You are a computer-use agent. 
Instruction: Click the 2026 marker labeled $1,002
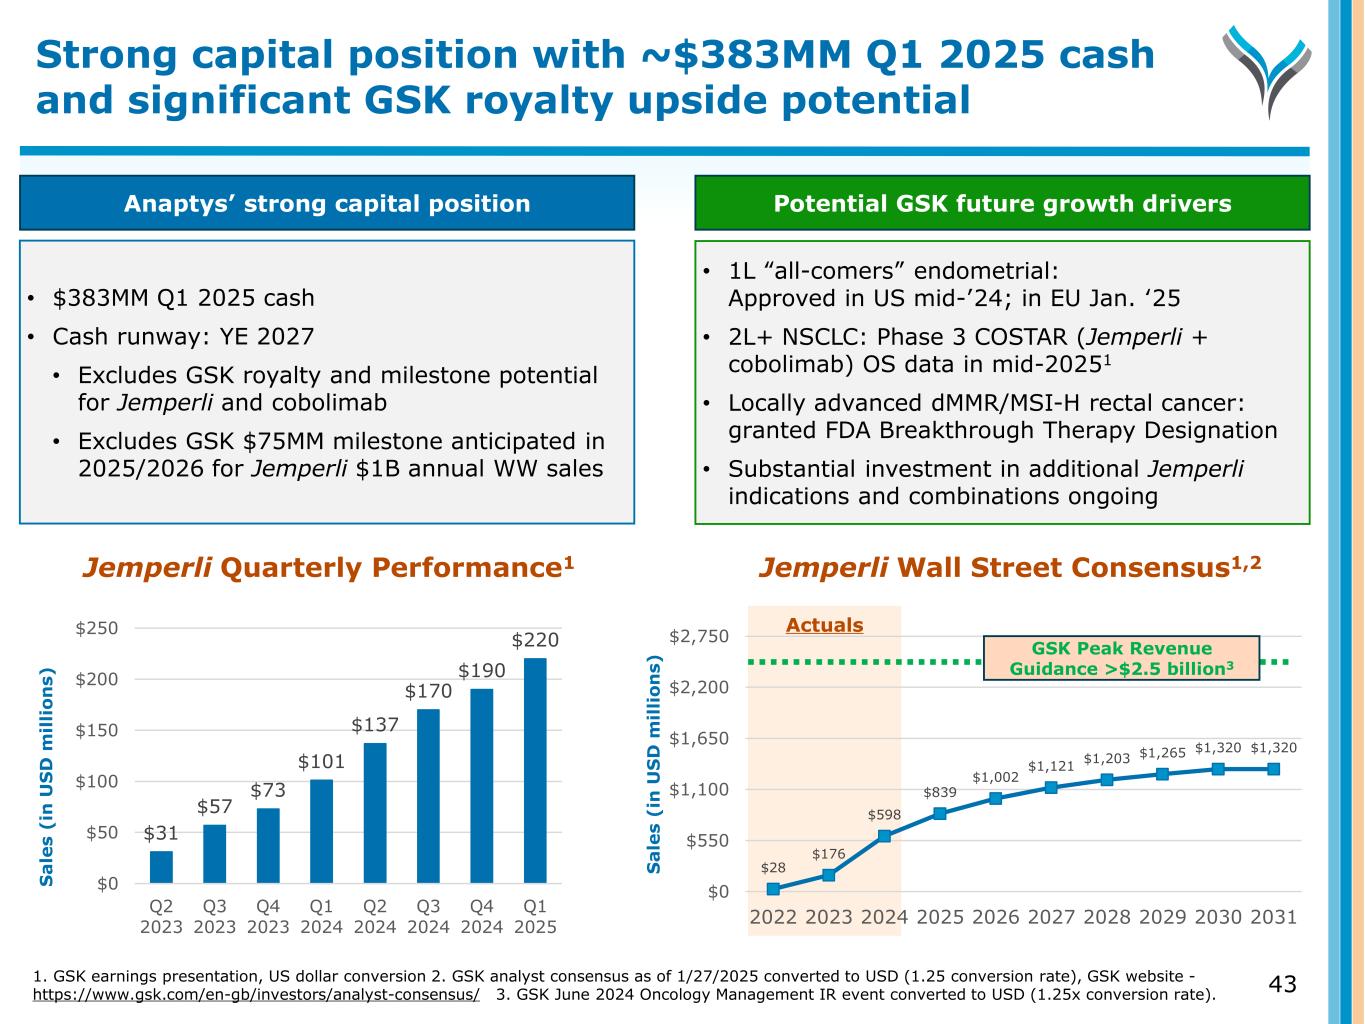pyautogui.click(x=995, y=798)
